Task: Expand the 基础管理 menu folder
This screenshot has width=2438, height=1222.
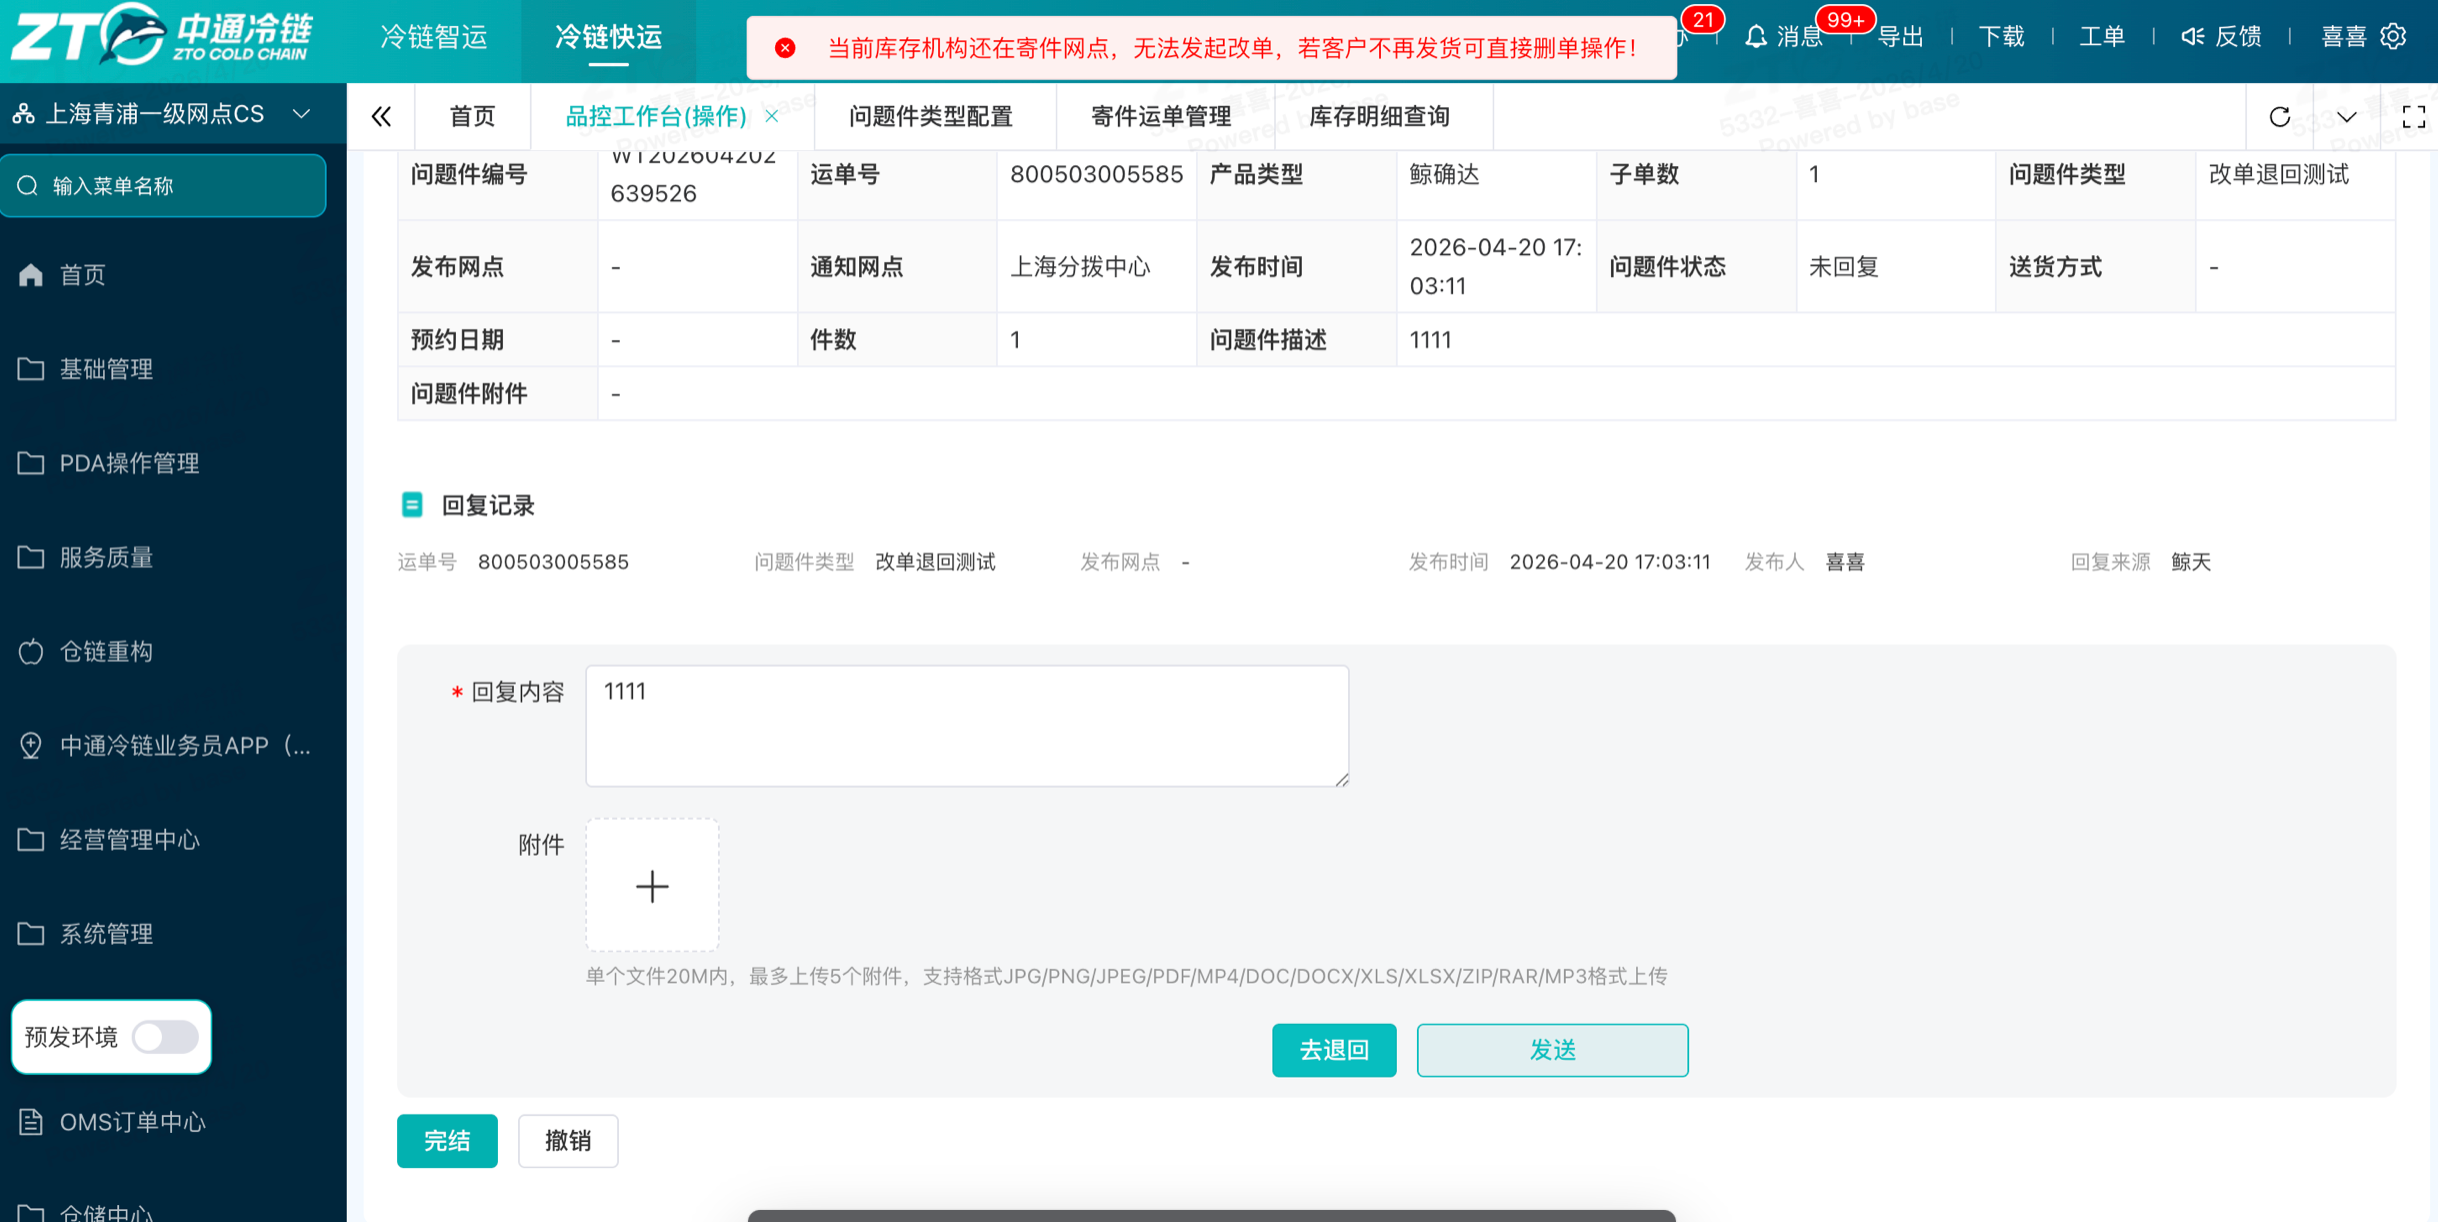Action: pyautogui.click(x=106, y=369)
